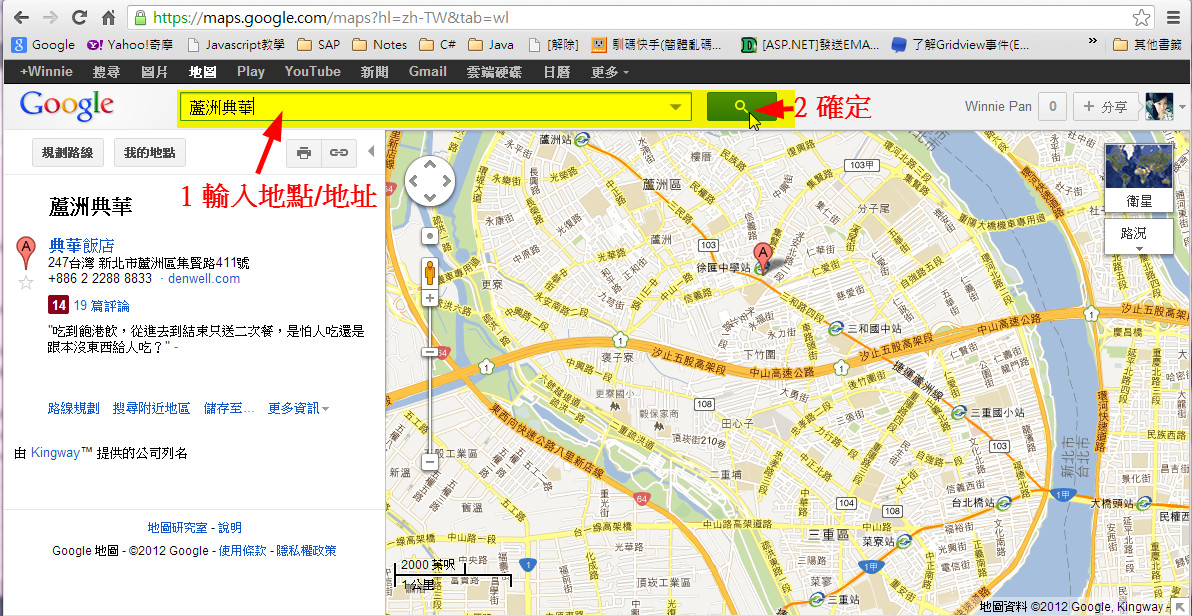Open the Java bookmark folder
Viewport: 1192px width, 616px height.
tap(491, 45)
